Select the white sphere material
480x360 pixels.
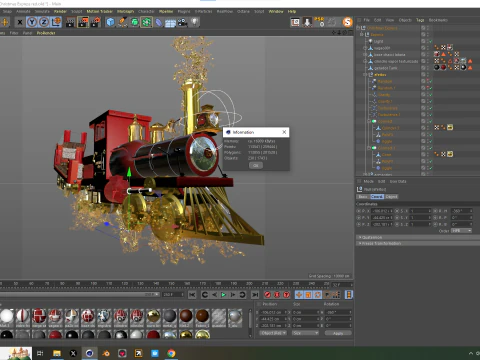click(x=7, y=316)
